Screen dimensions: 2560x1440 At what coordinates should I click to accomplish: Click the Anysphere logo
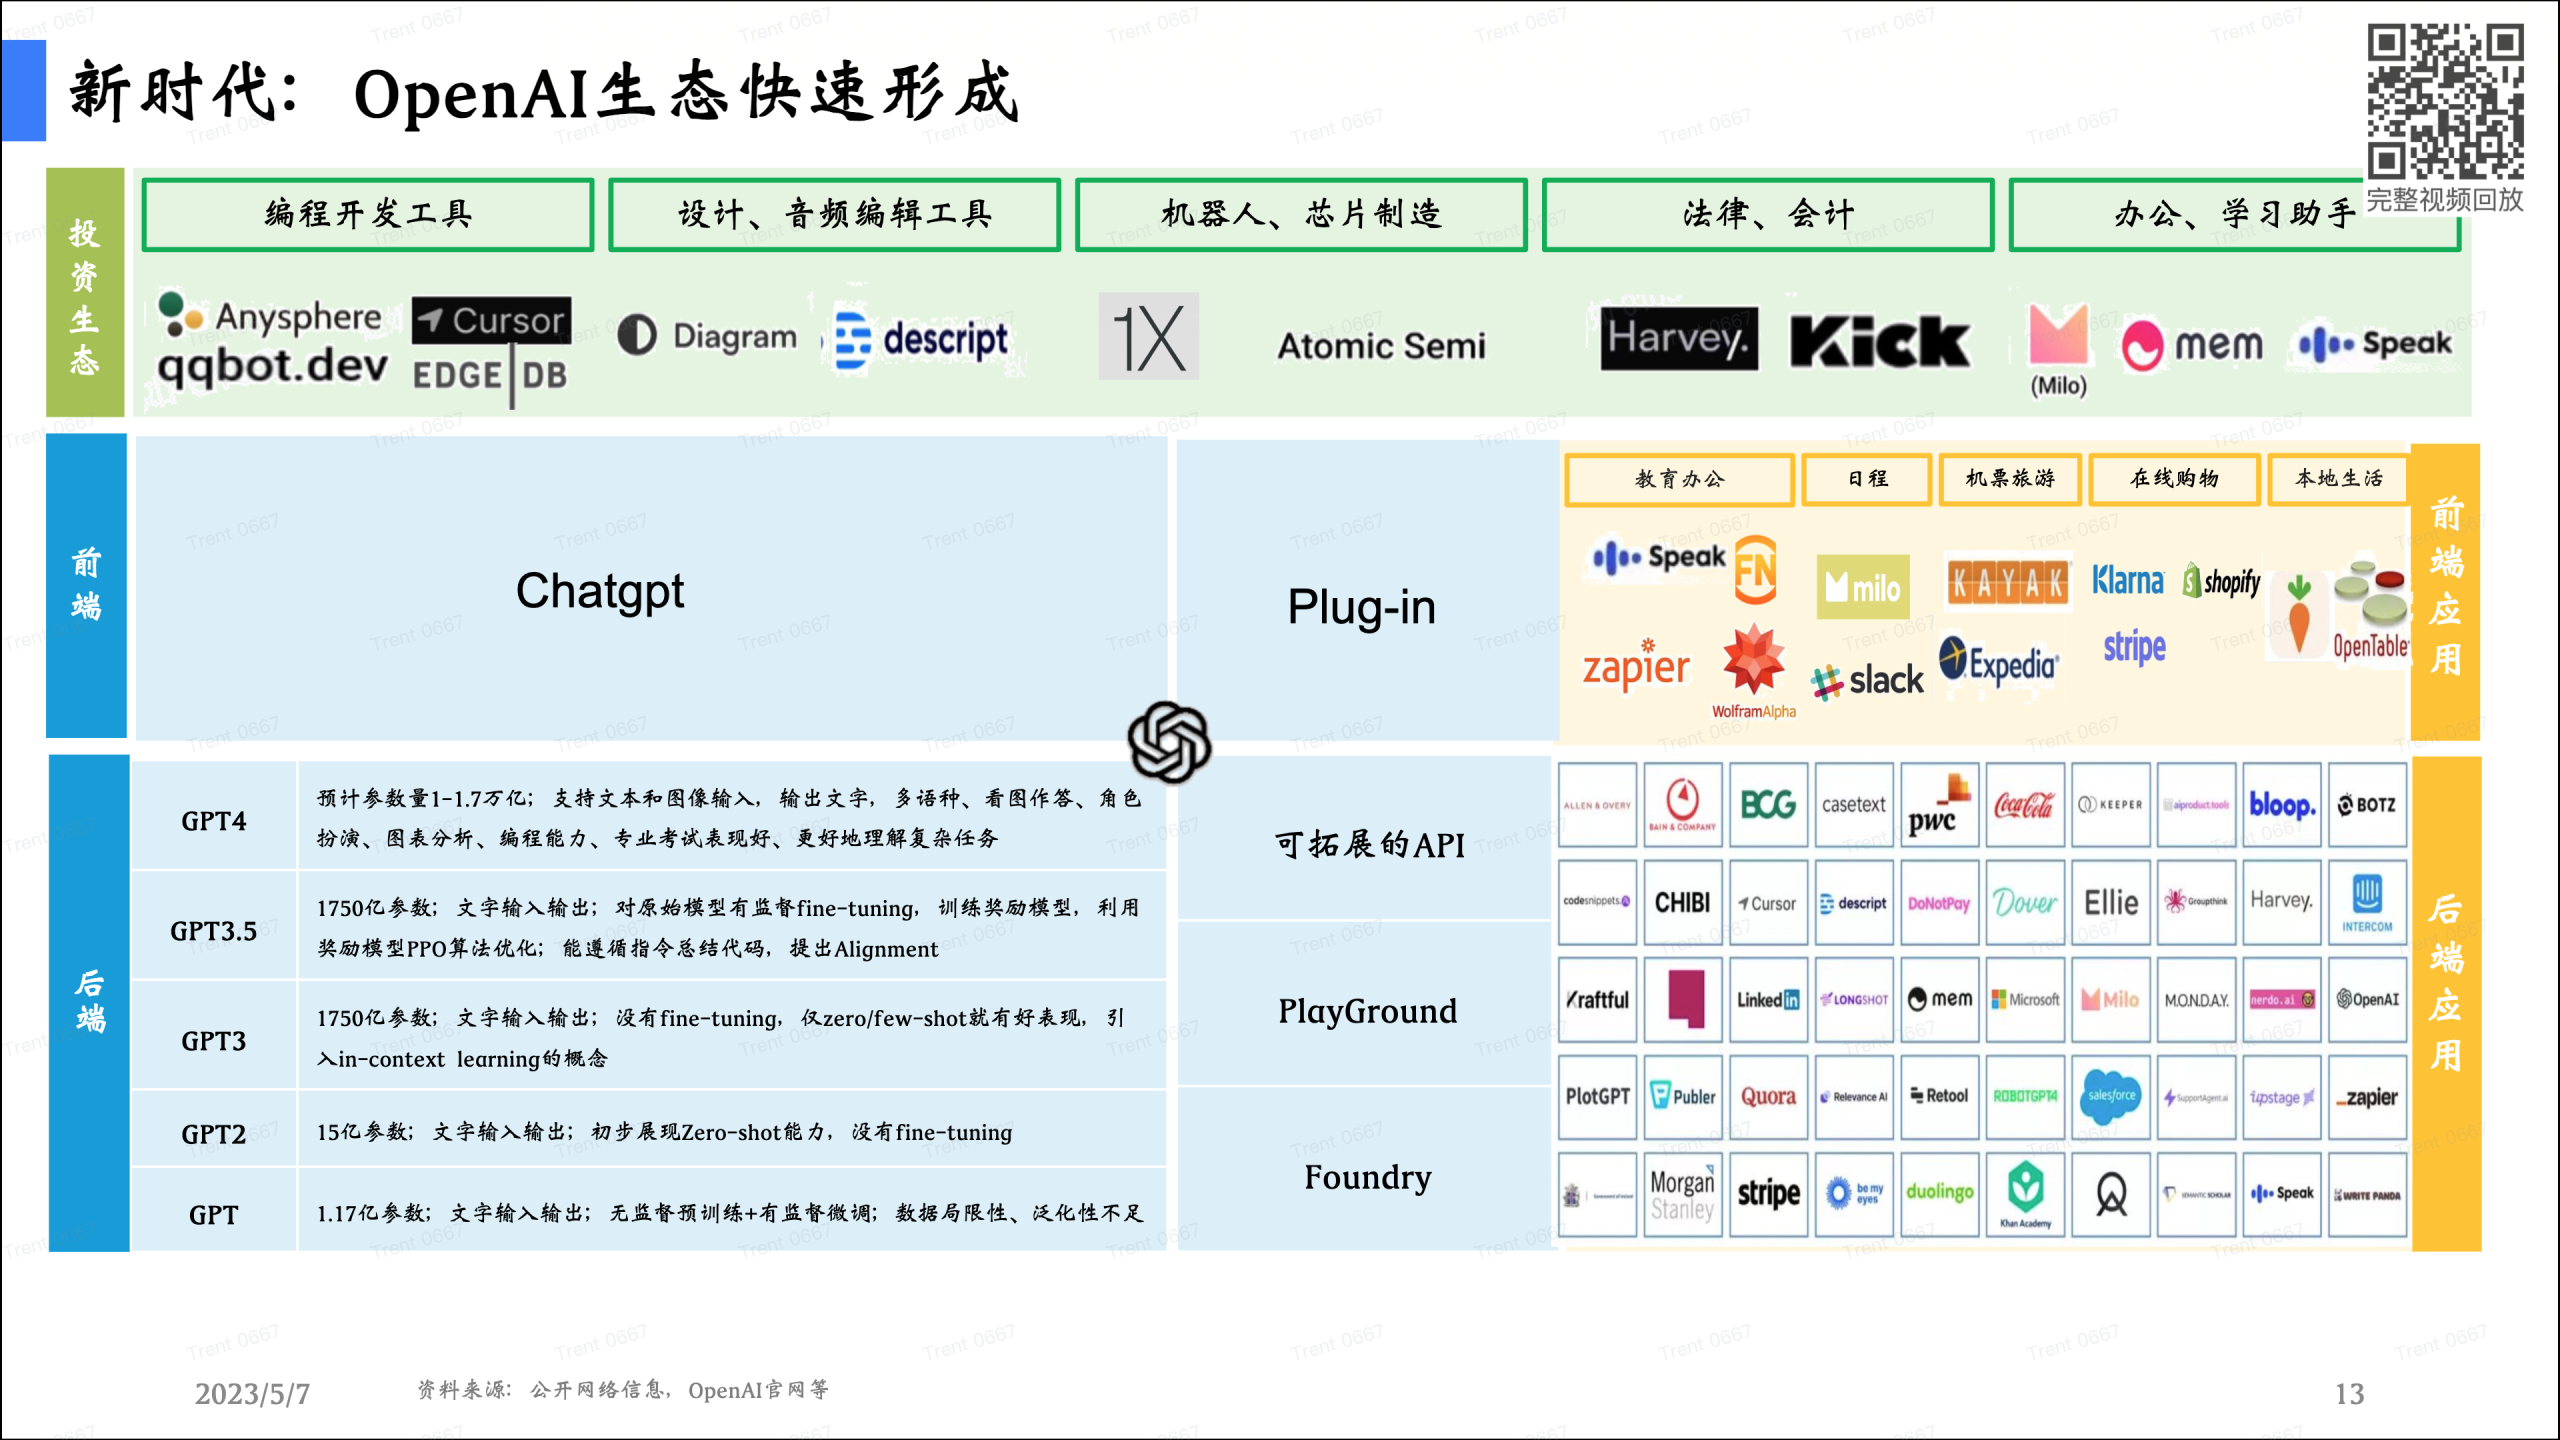(x=270, y=315)
